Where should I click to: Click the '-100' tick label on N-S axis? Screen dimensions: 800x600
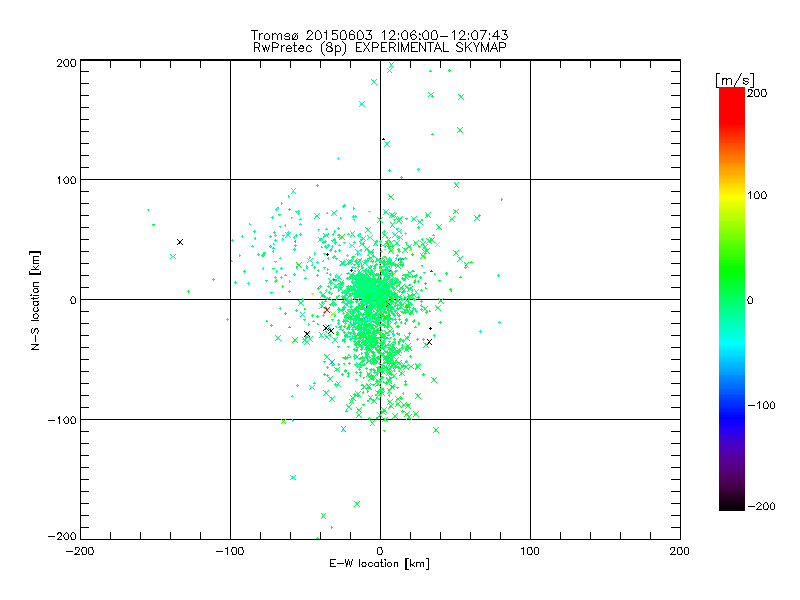pyautogui.click(x=62, y=420)
